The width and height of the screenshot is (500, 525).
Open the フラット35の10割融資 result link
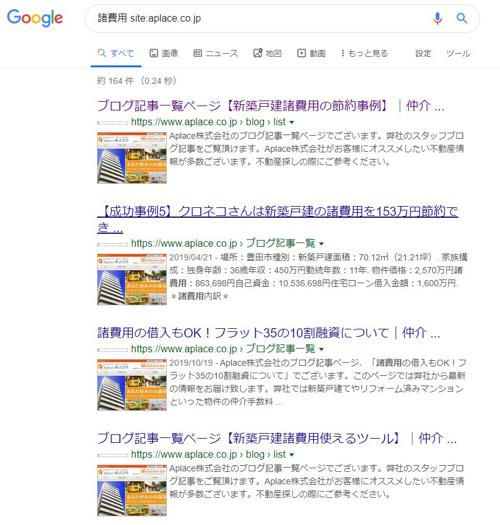tap(269, 333)
